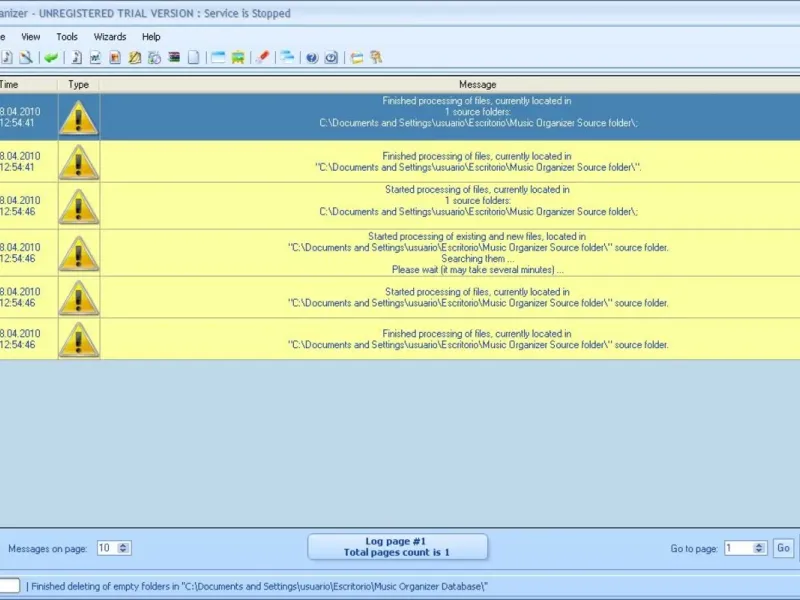
Task: Click the cascading blue windows toolbar icon
Action: click(x=287, y=57)
